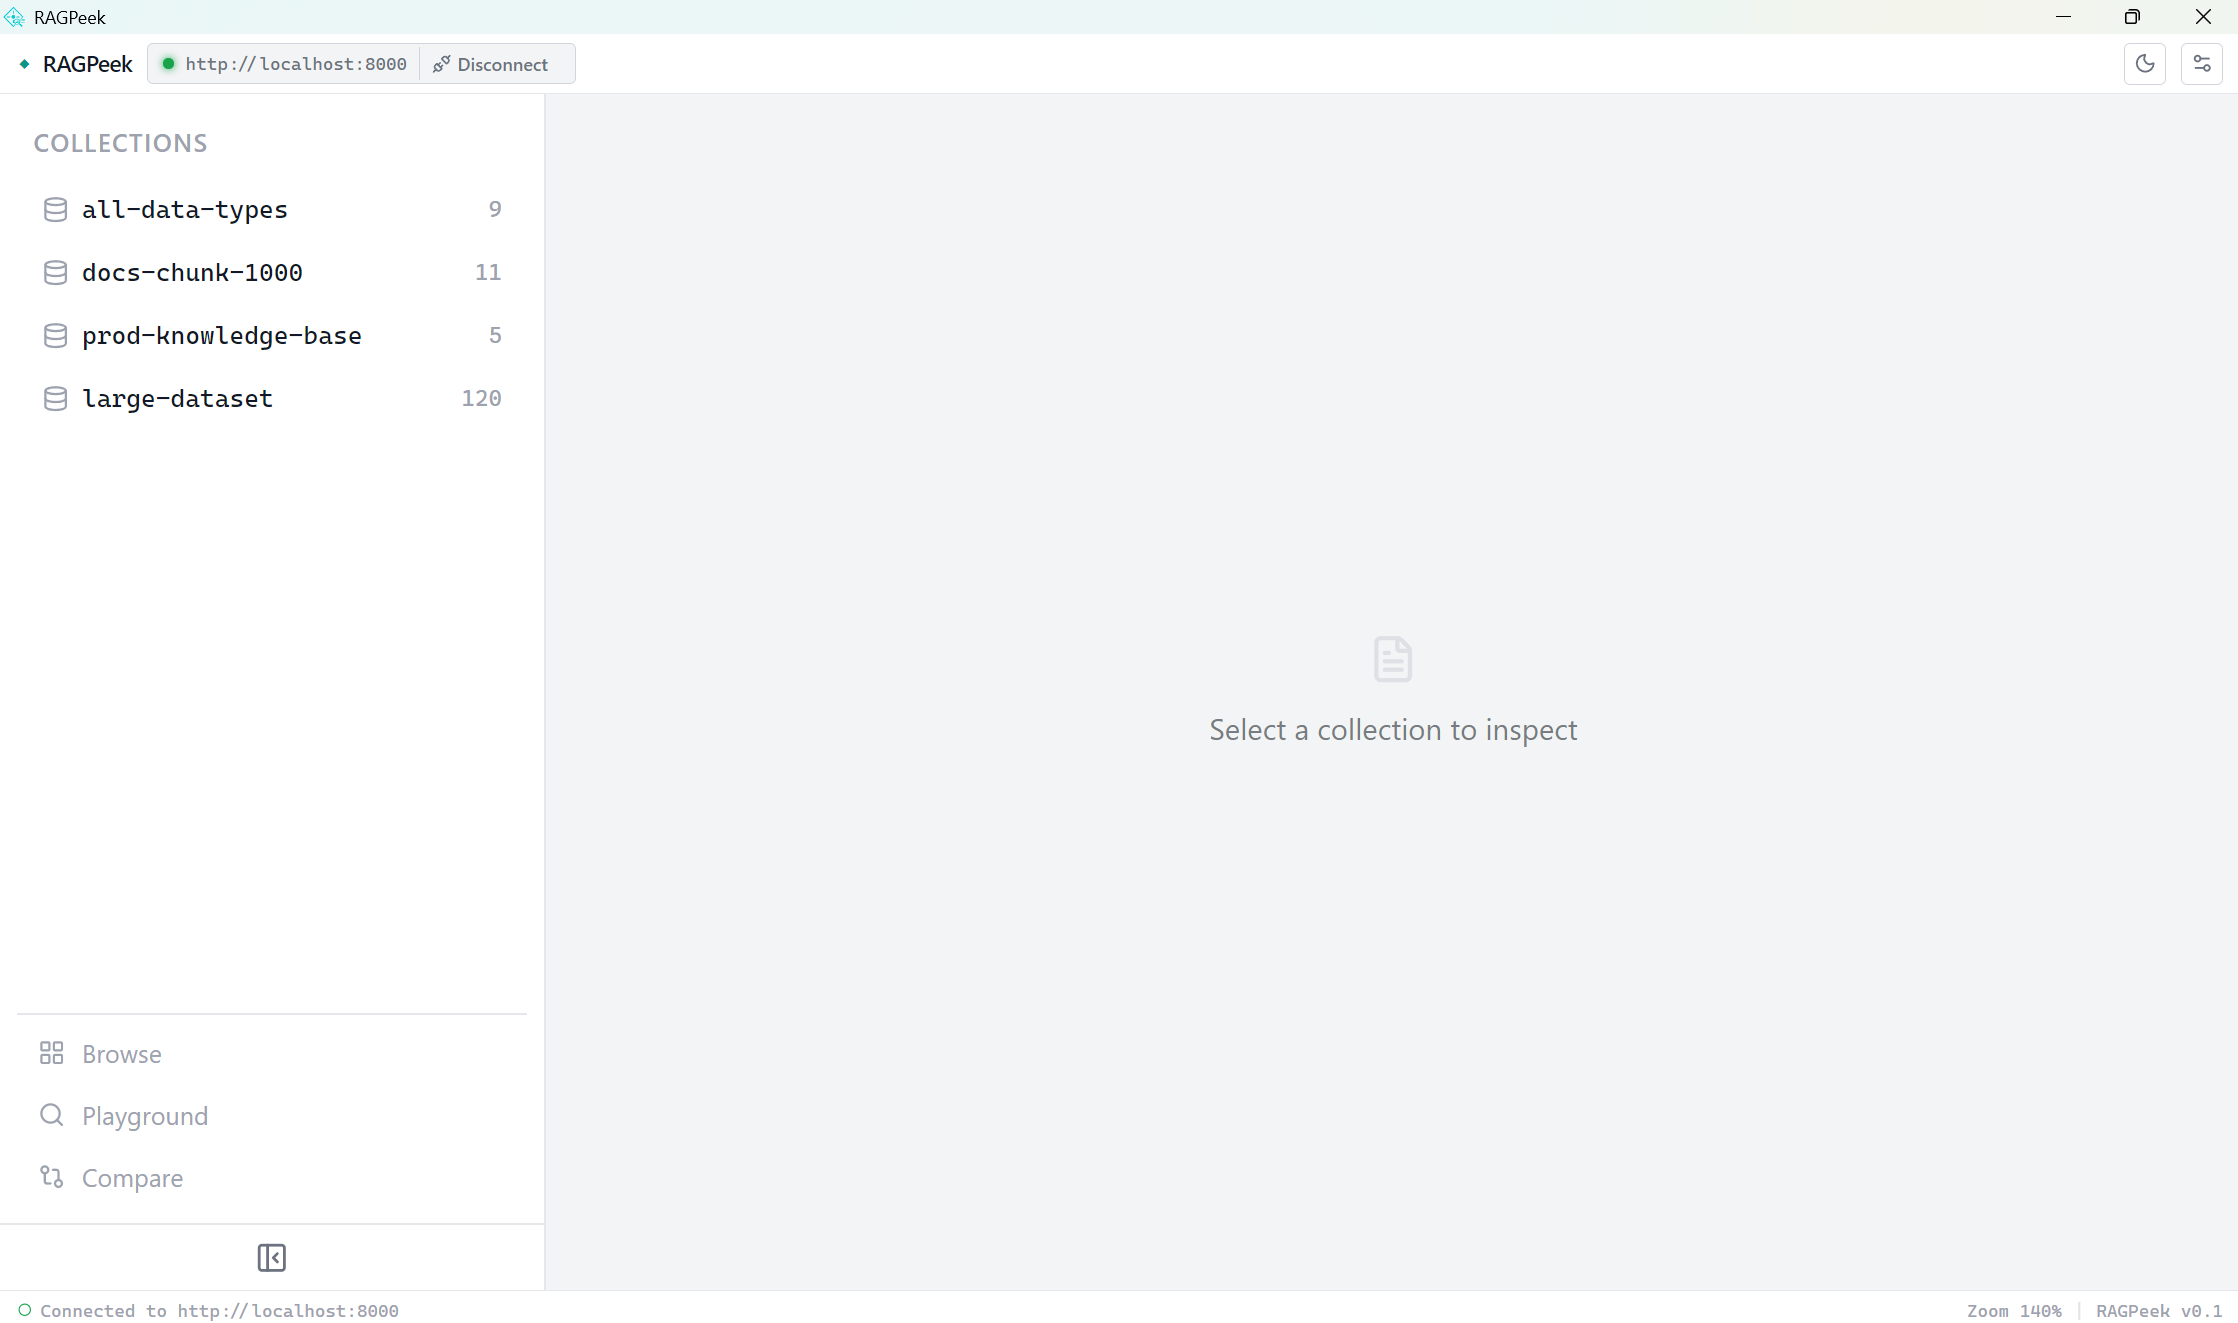Click the server URL field localhost:8000

click(x=296, y=64)
